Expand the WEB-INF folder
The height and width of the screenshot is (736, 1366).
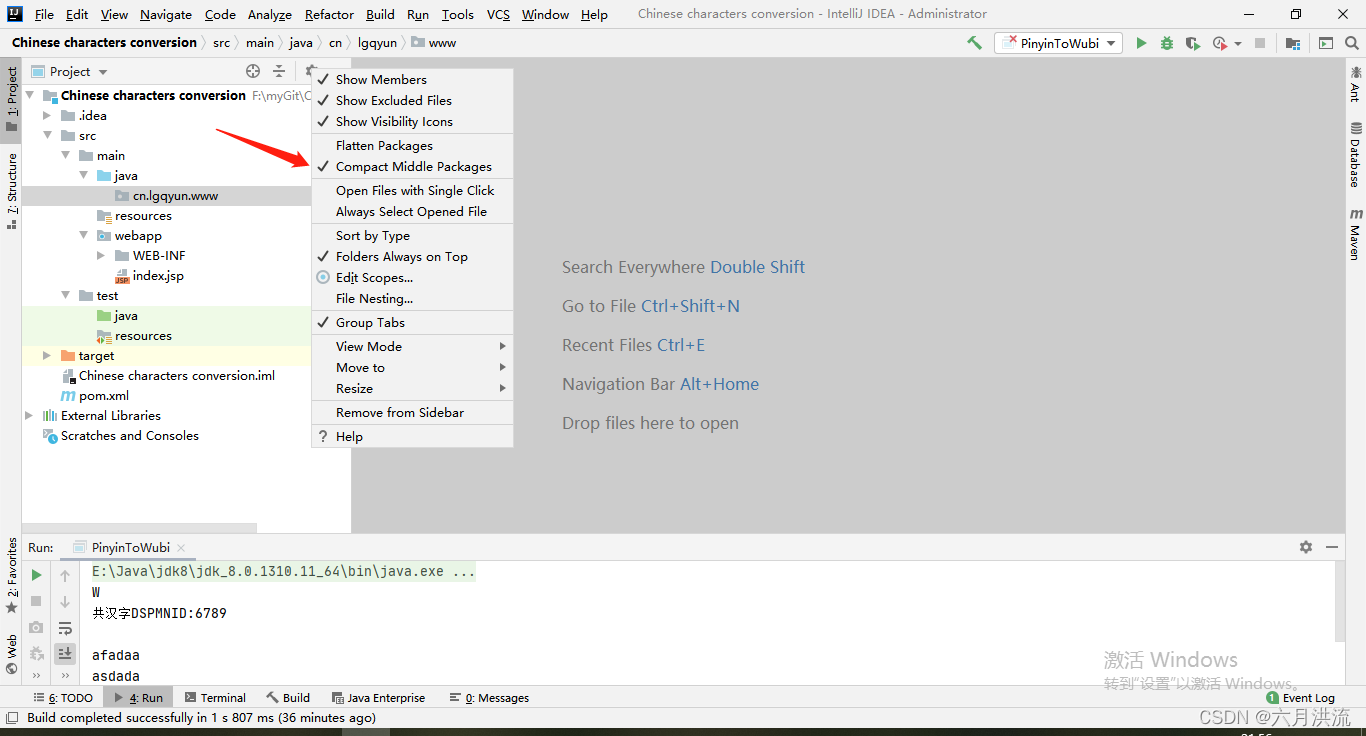point(102,255)
